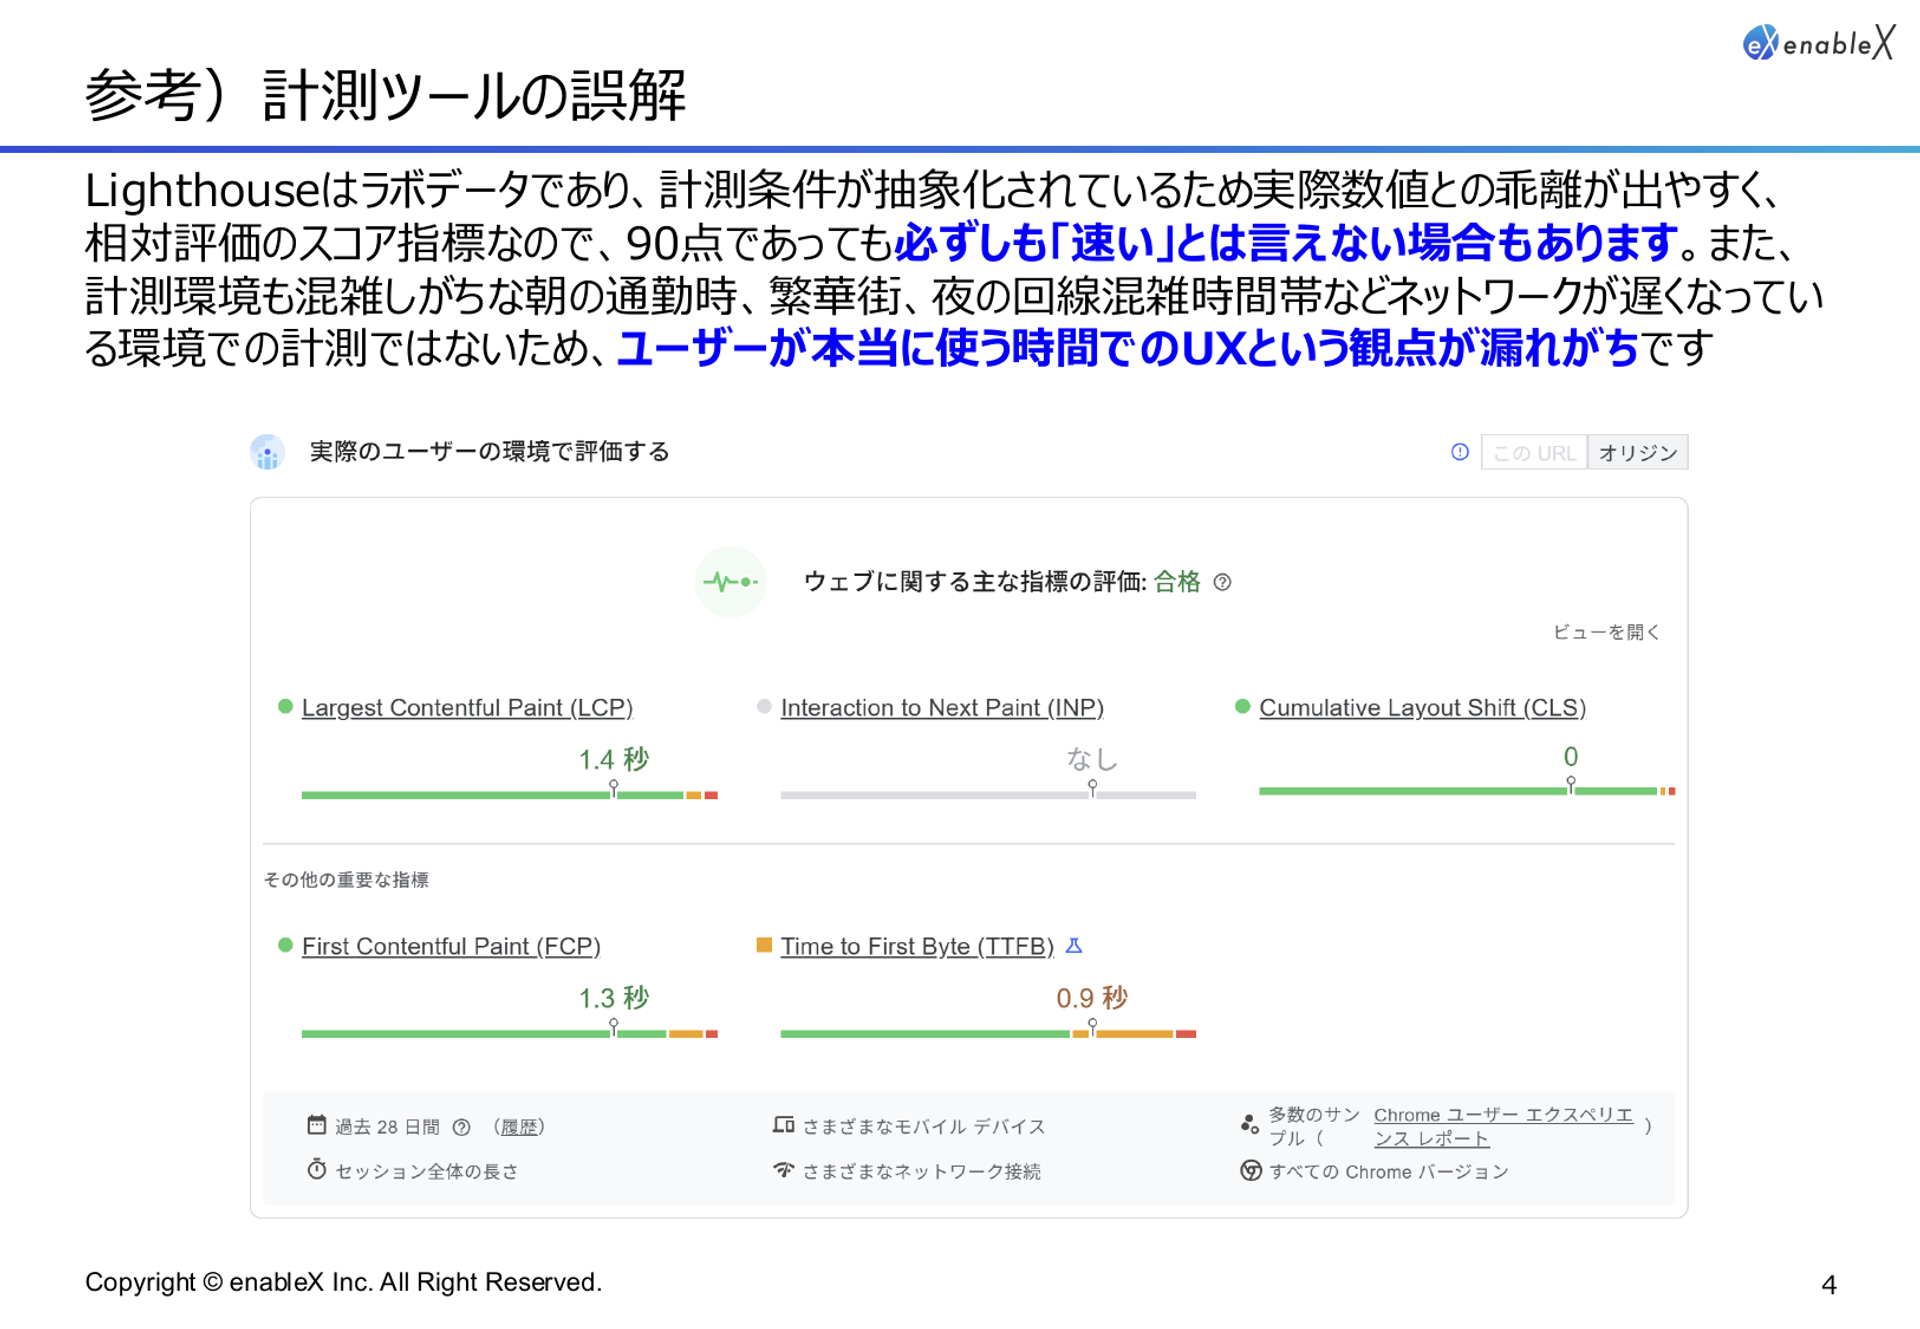
Task: Click the wifi icon beside さまざまなネットワーク接続
Action: point(784,1169)
